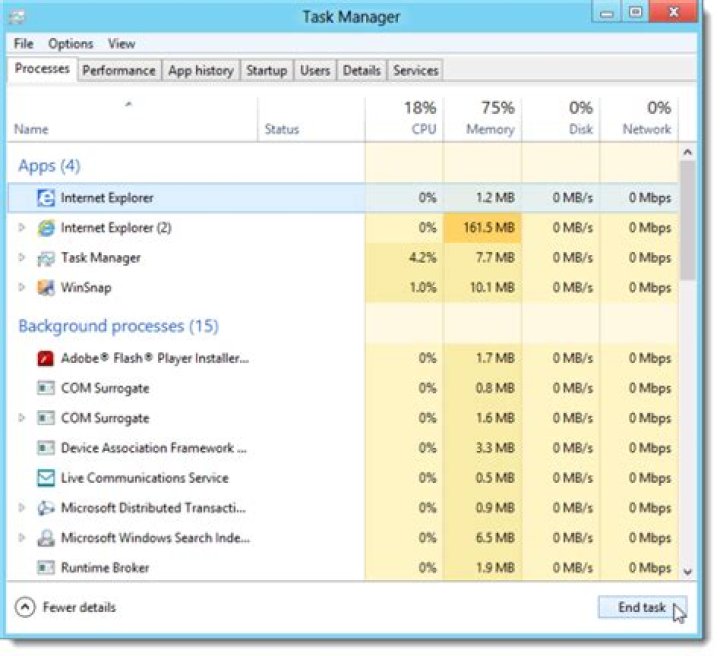Click the Device Association Framework icon
This screenshot has width=720, height=656.
[x=45, y=448]
